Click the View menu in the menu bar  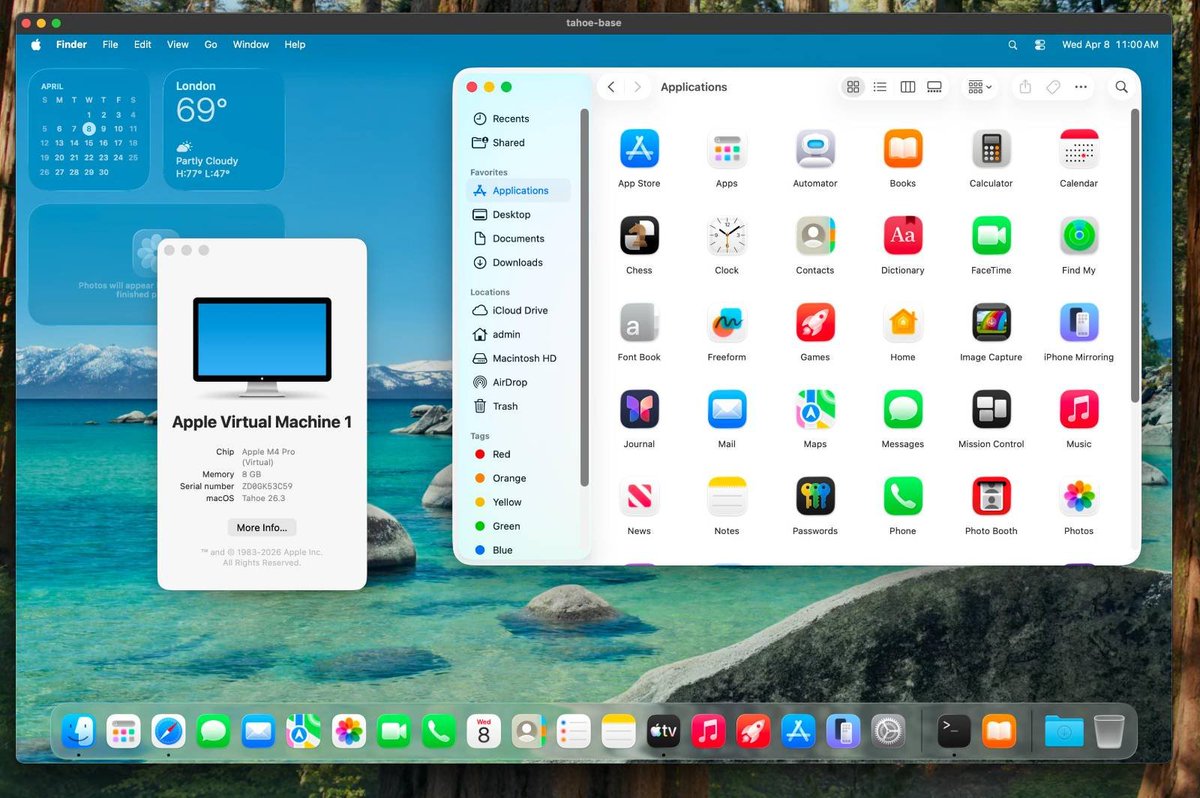tap(177, 44)
